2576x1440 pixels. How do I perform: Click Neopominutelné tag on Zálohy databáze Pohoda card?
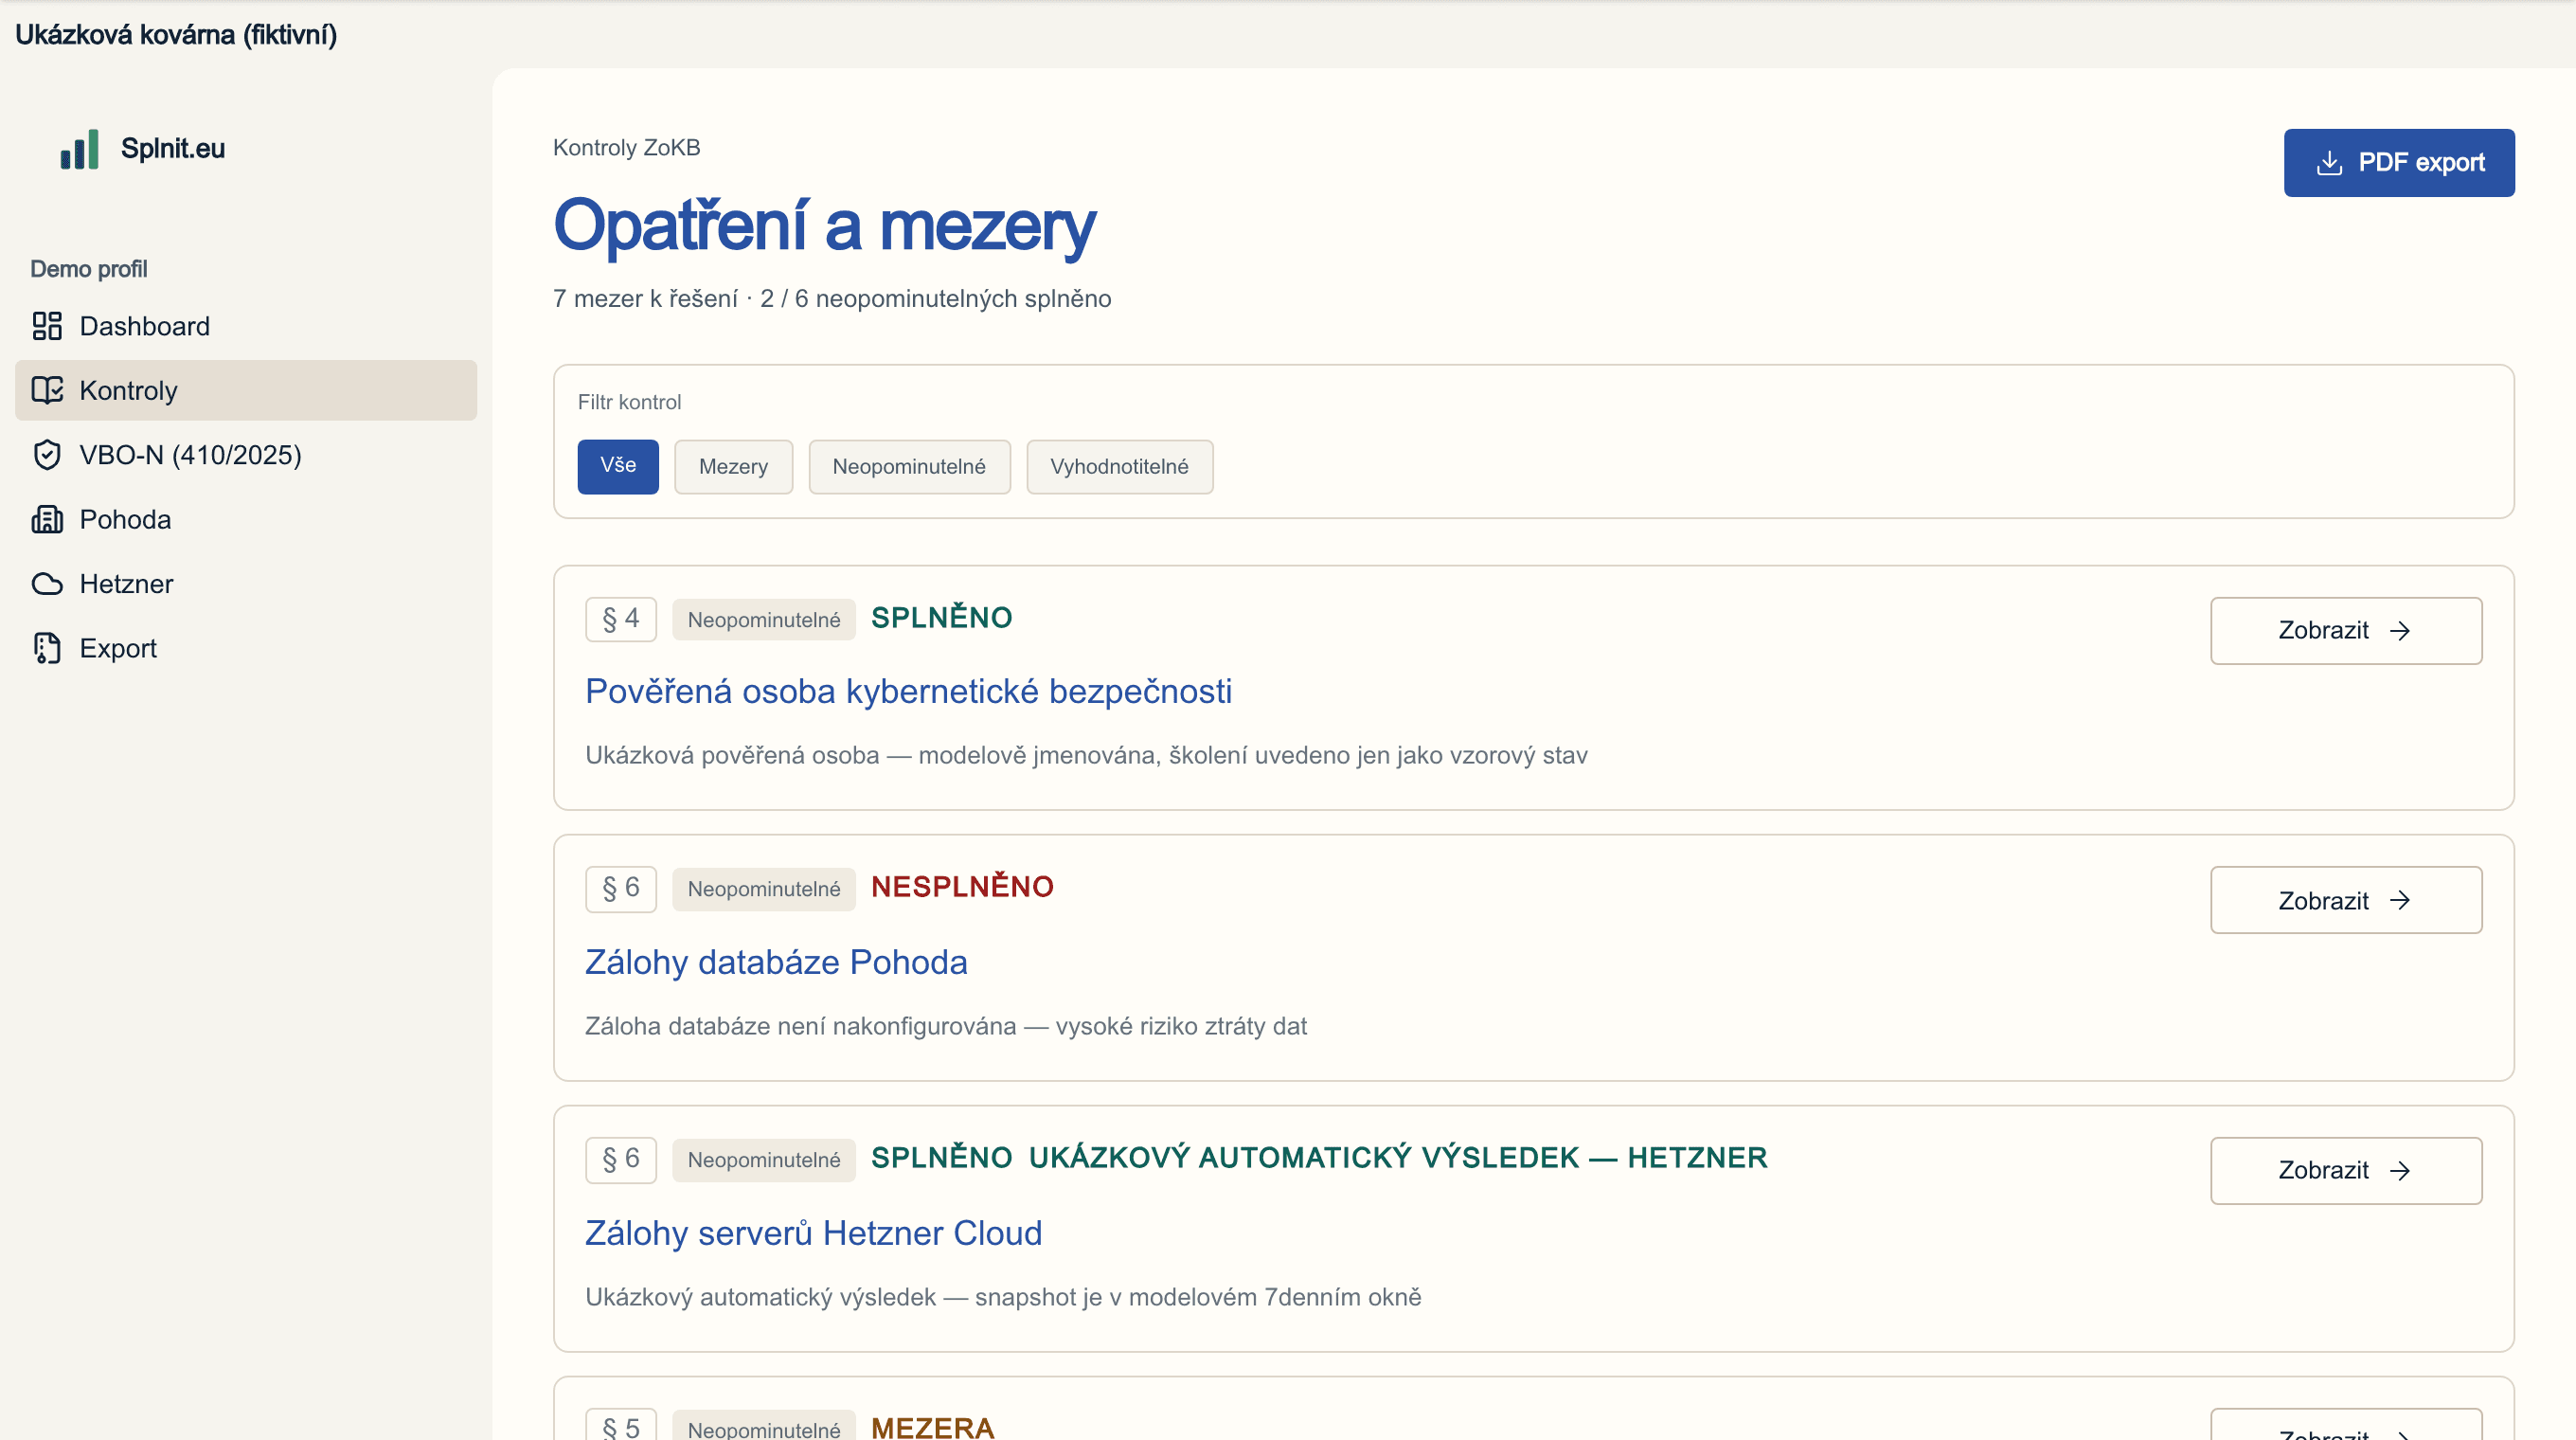click(764, 889)
